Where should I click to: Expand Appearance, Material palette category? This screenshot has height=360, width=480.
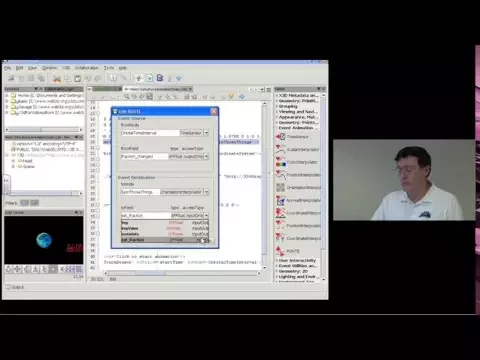297,117
